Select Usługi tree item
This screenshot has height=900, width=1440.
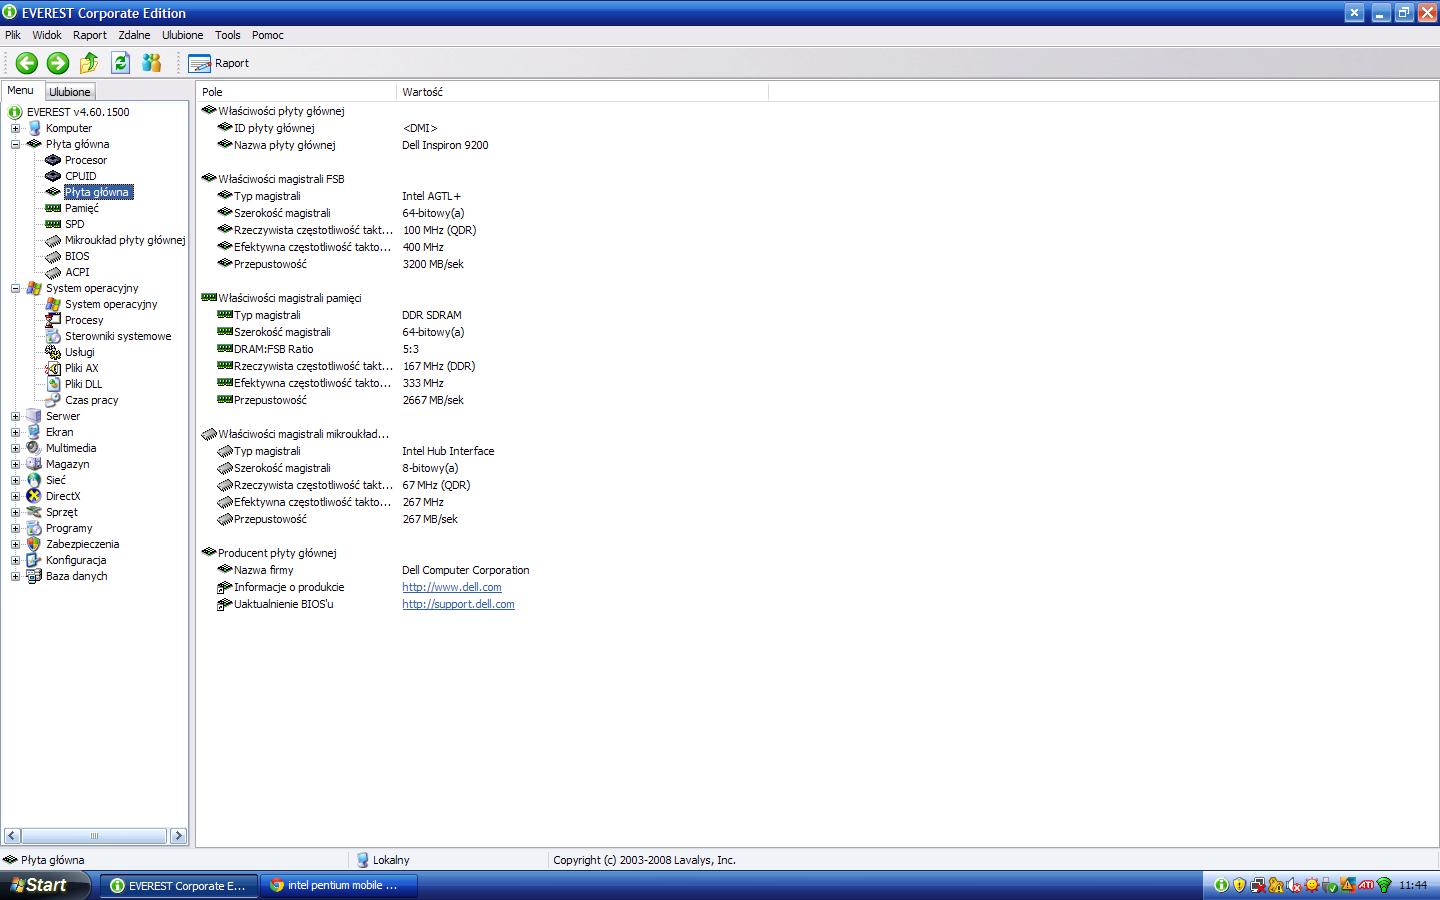[80, 352]
